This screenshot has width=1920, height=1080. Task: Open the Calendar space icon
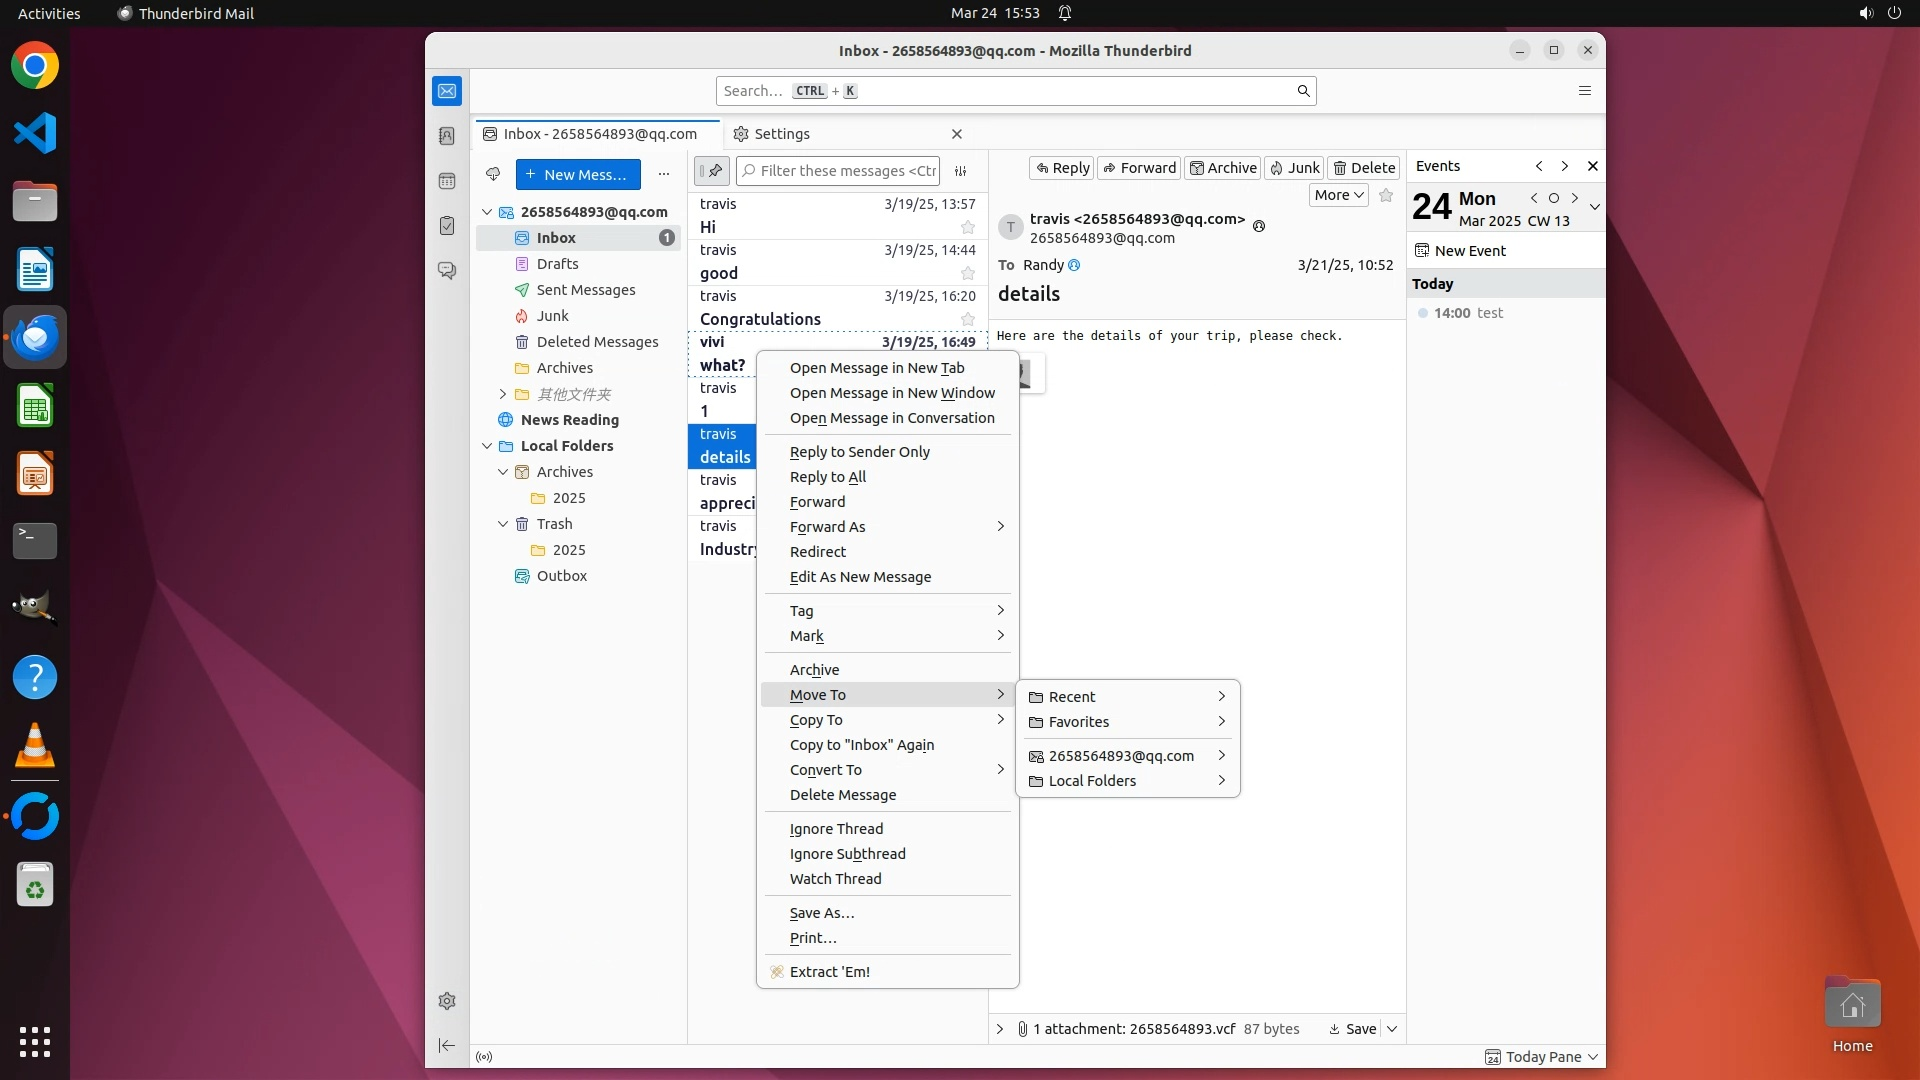[x=447, y=181]
